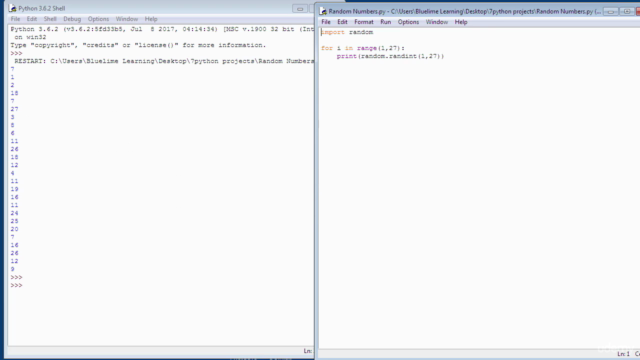Open File menu in Random Numbers.py editor
This screenshot has width=640, height=360.
coord(326,22)
